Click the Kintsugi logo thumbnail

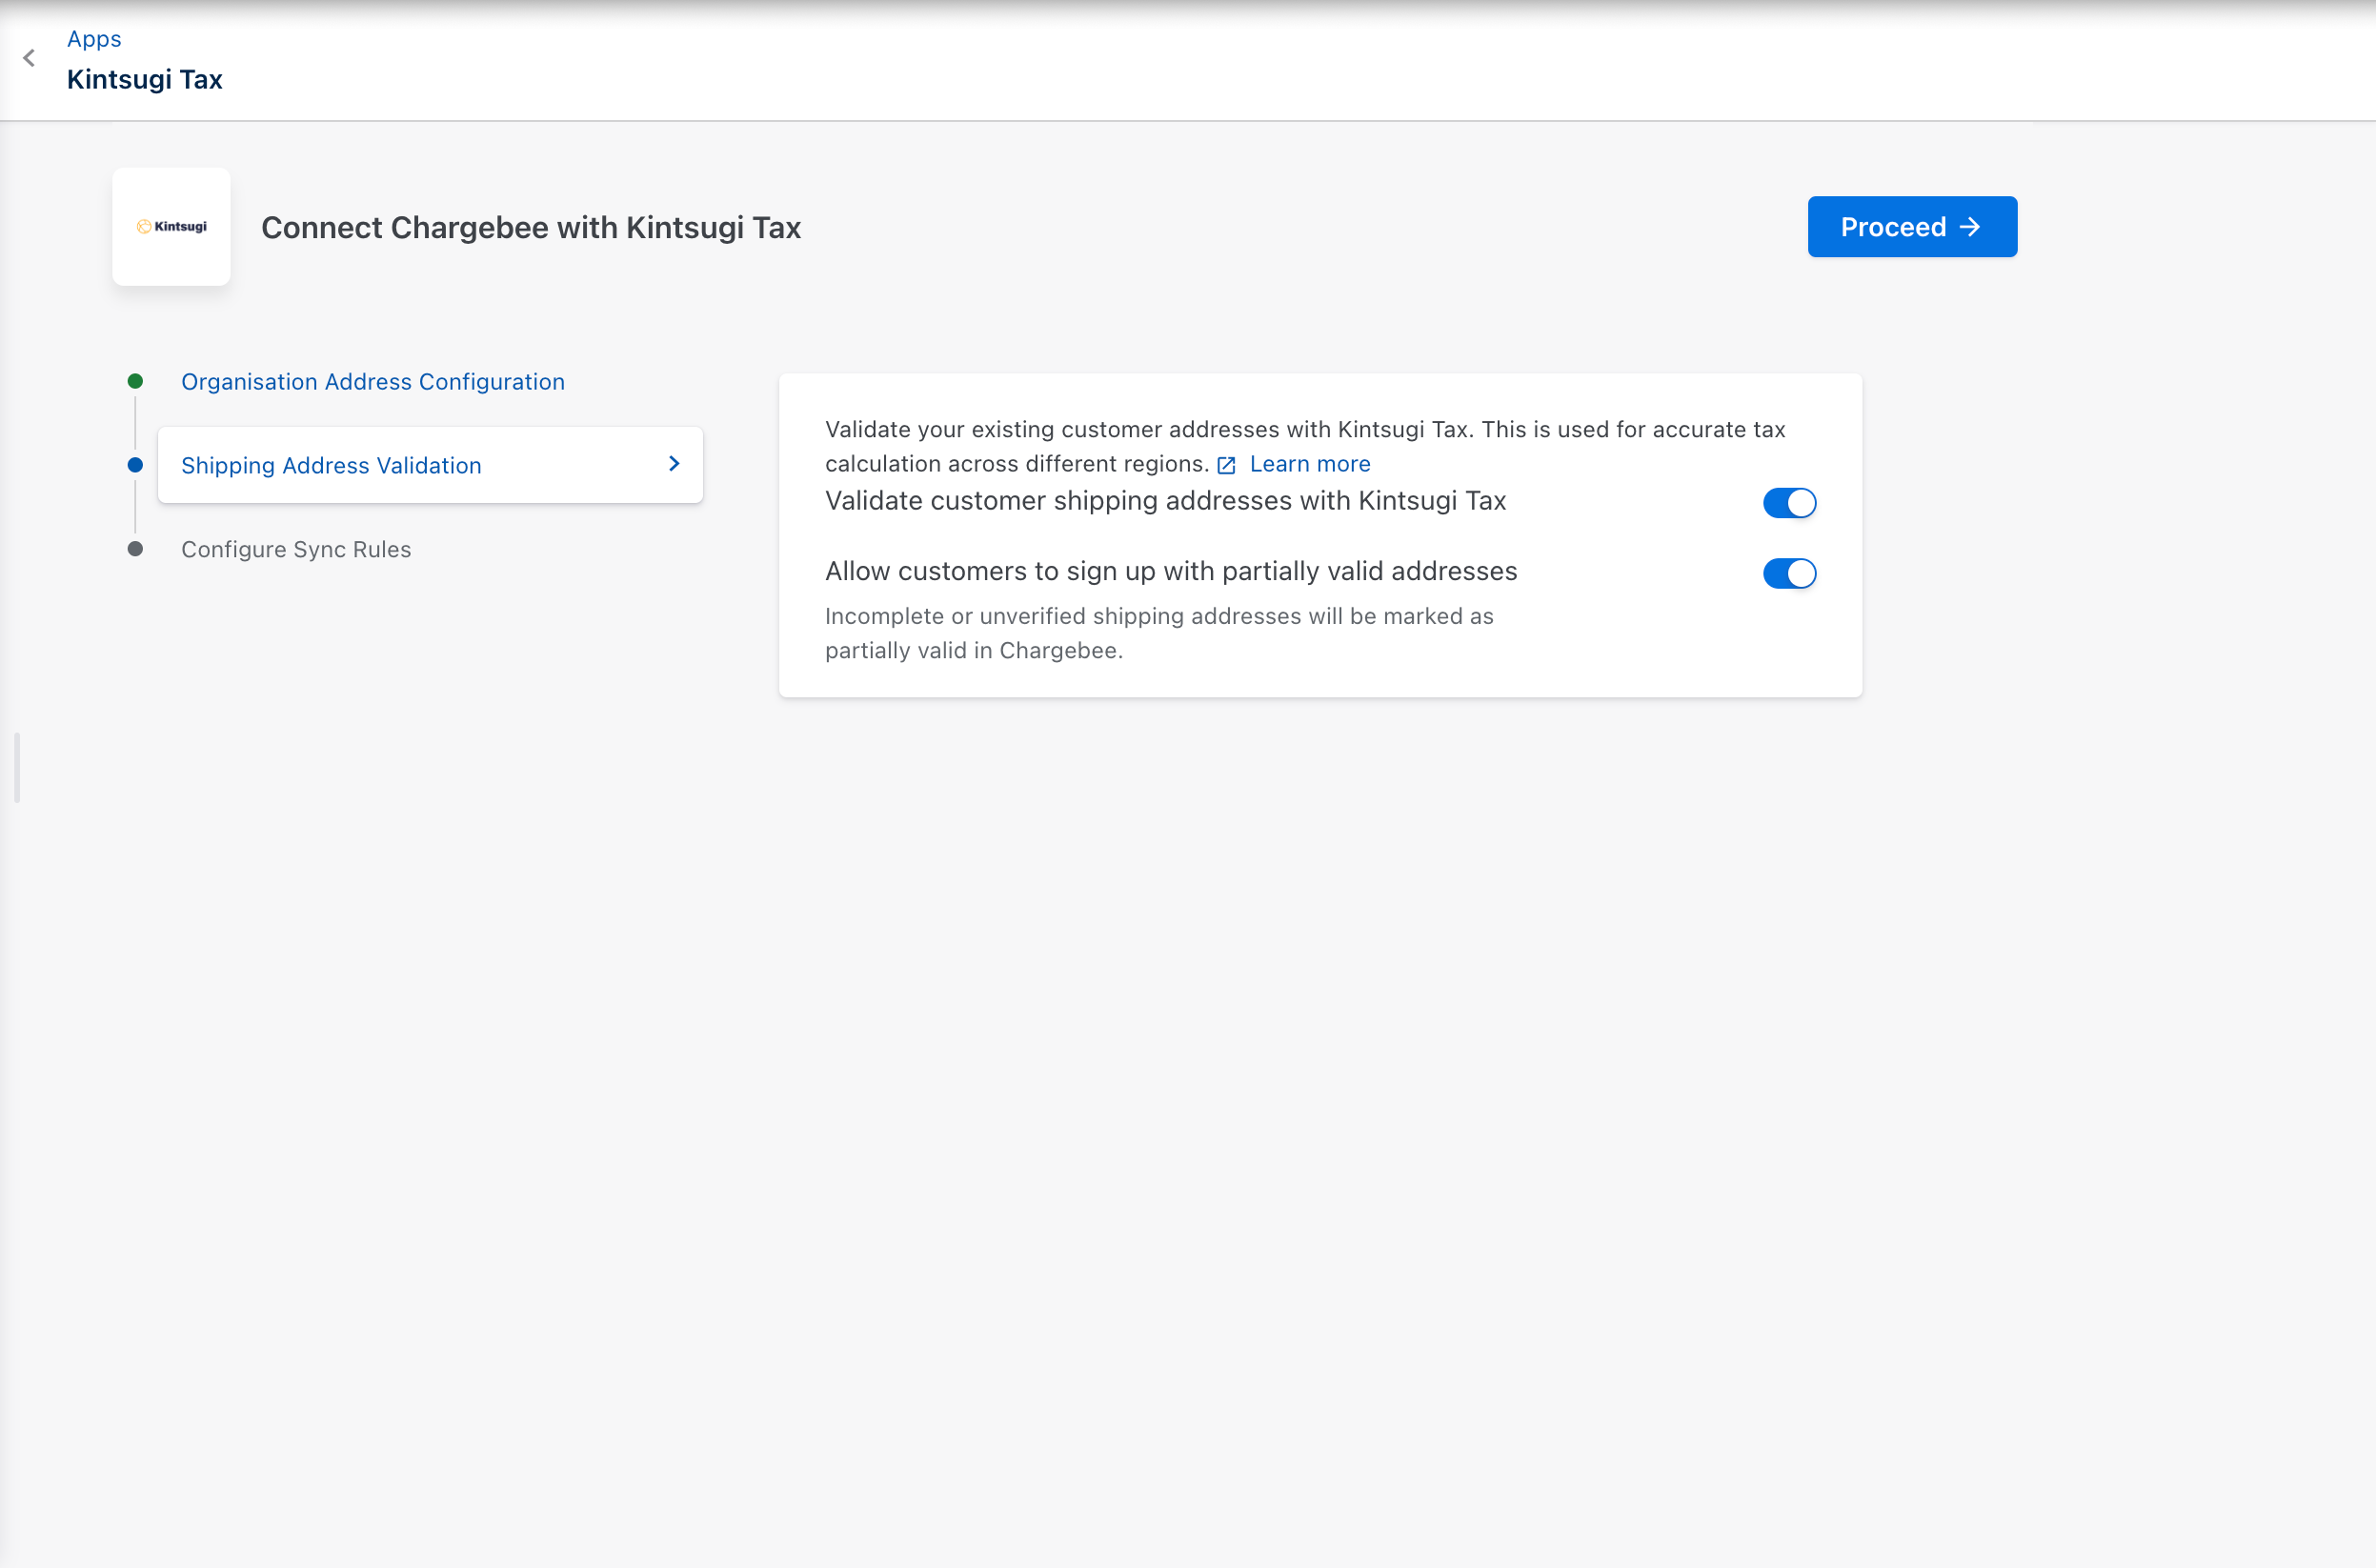pos(171,227)
